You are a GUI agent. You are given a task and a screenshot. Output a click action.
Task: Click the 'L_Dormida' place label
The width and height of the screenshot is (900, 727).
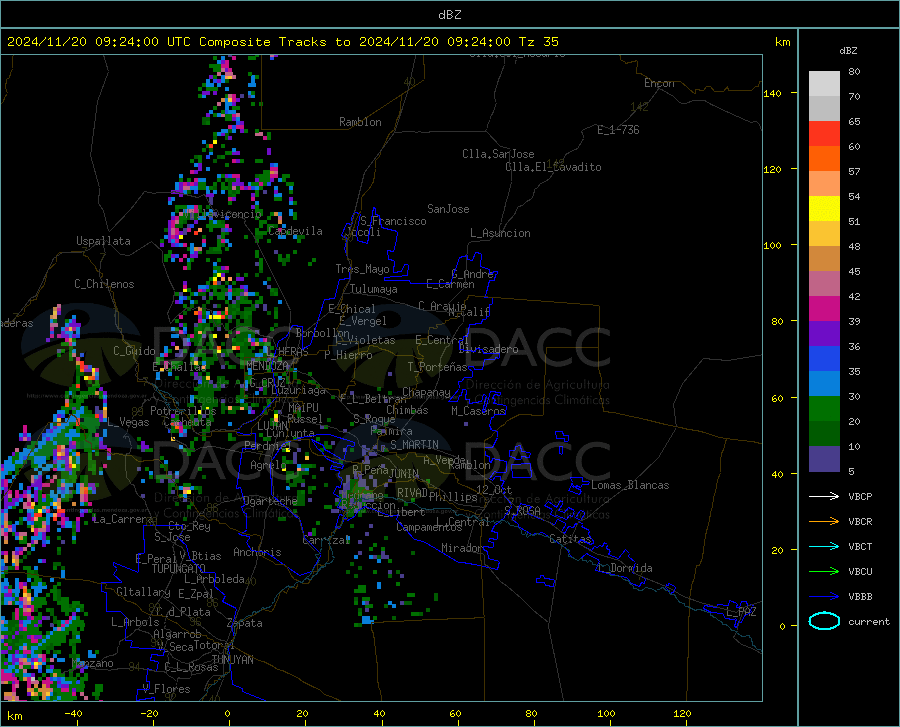coord(625,568)
